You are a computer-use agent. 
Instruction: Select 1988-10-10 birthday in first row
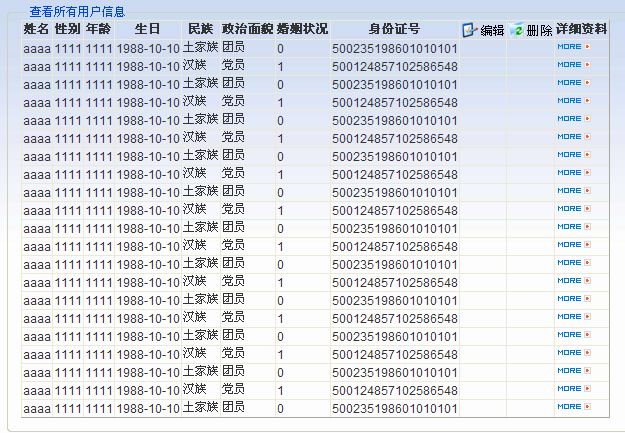point(148,49)
